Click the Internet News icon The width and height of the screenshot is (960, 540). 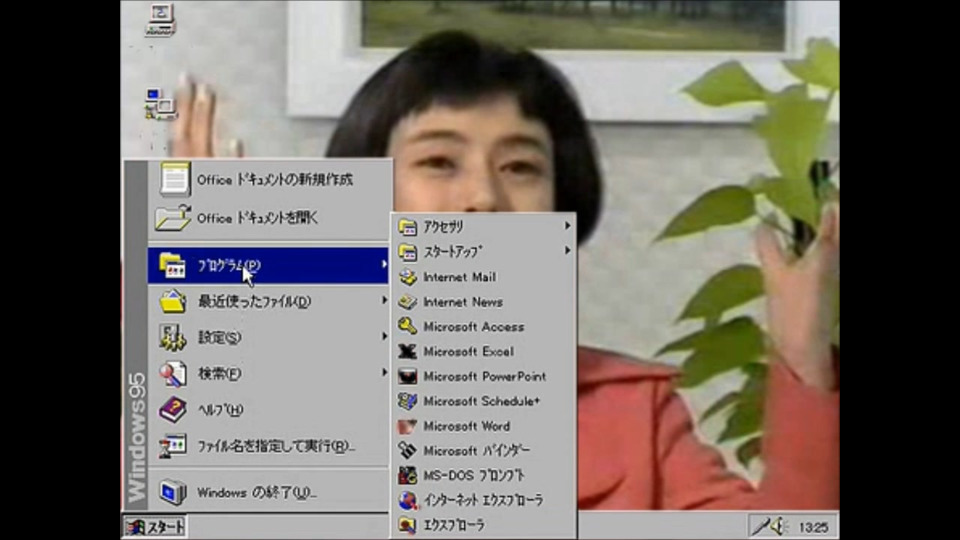point(408,302)
